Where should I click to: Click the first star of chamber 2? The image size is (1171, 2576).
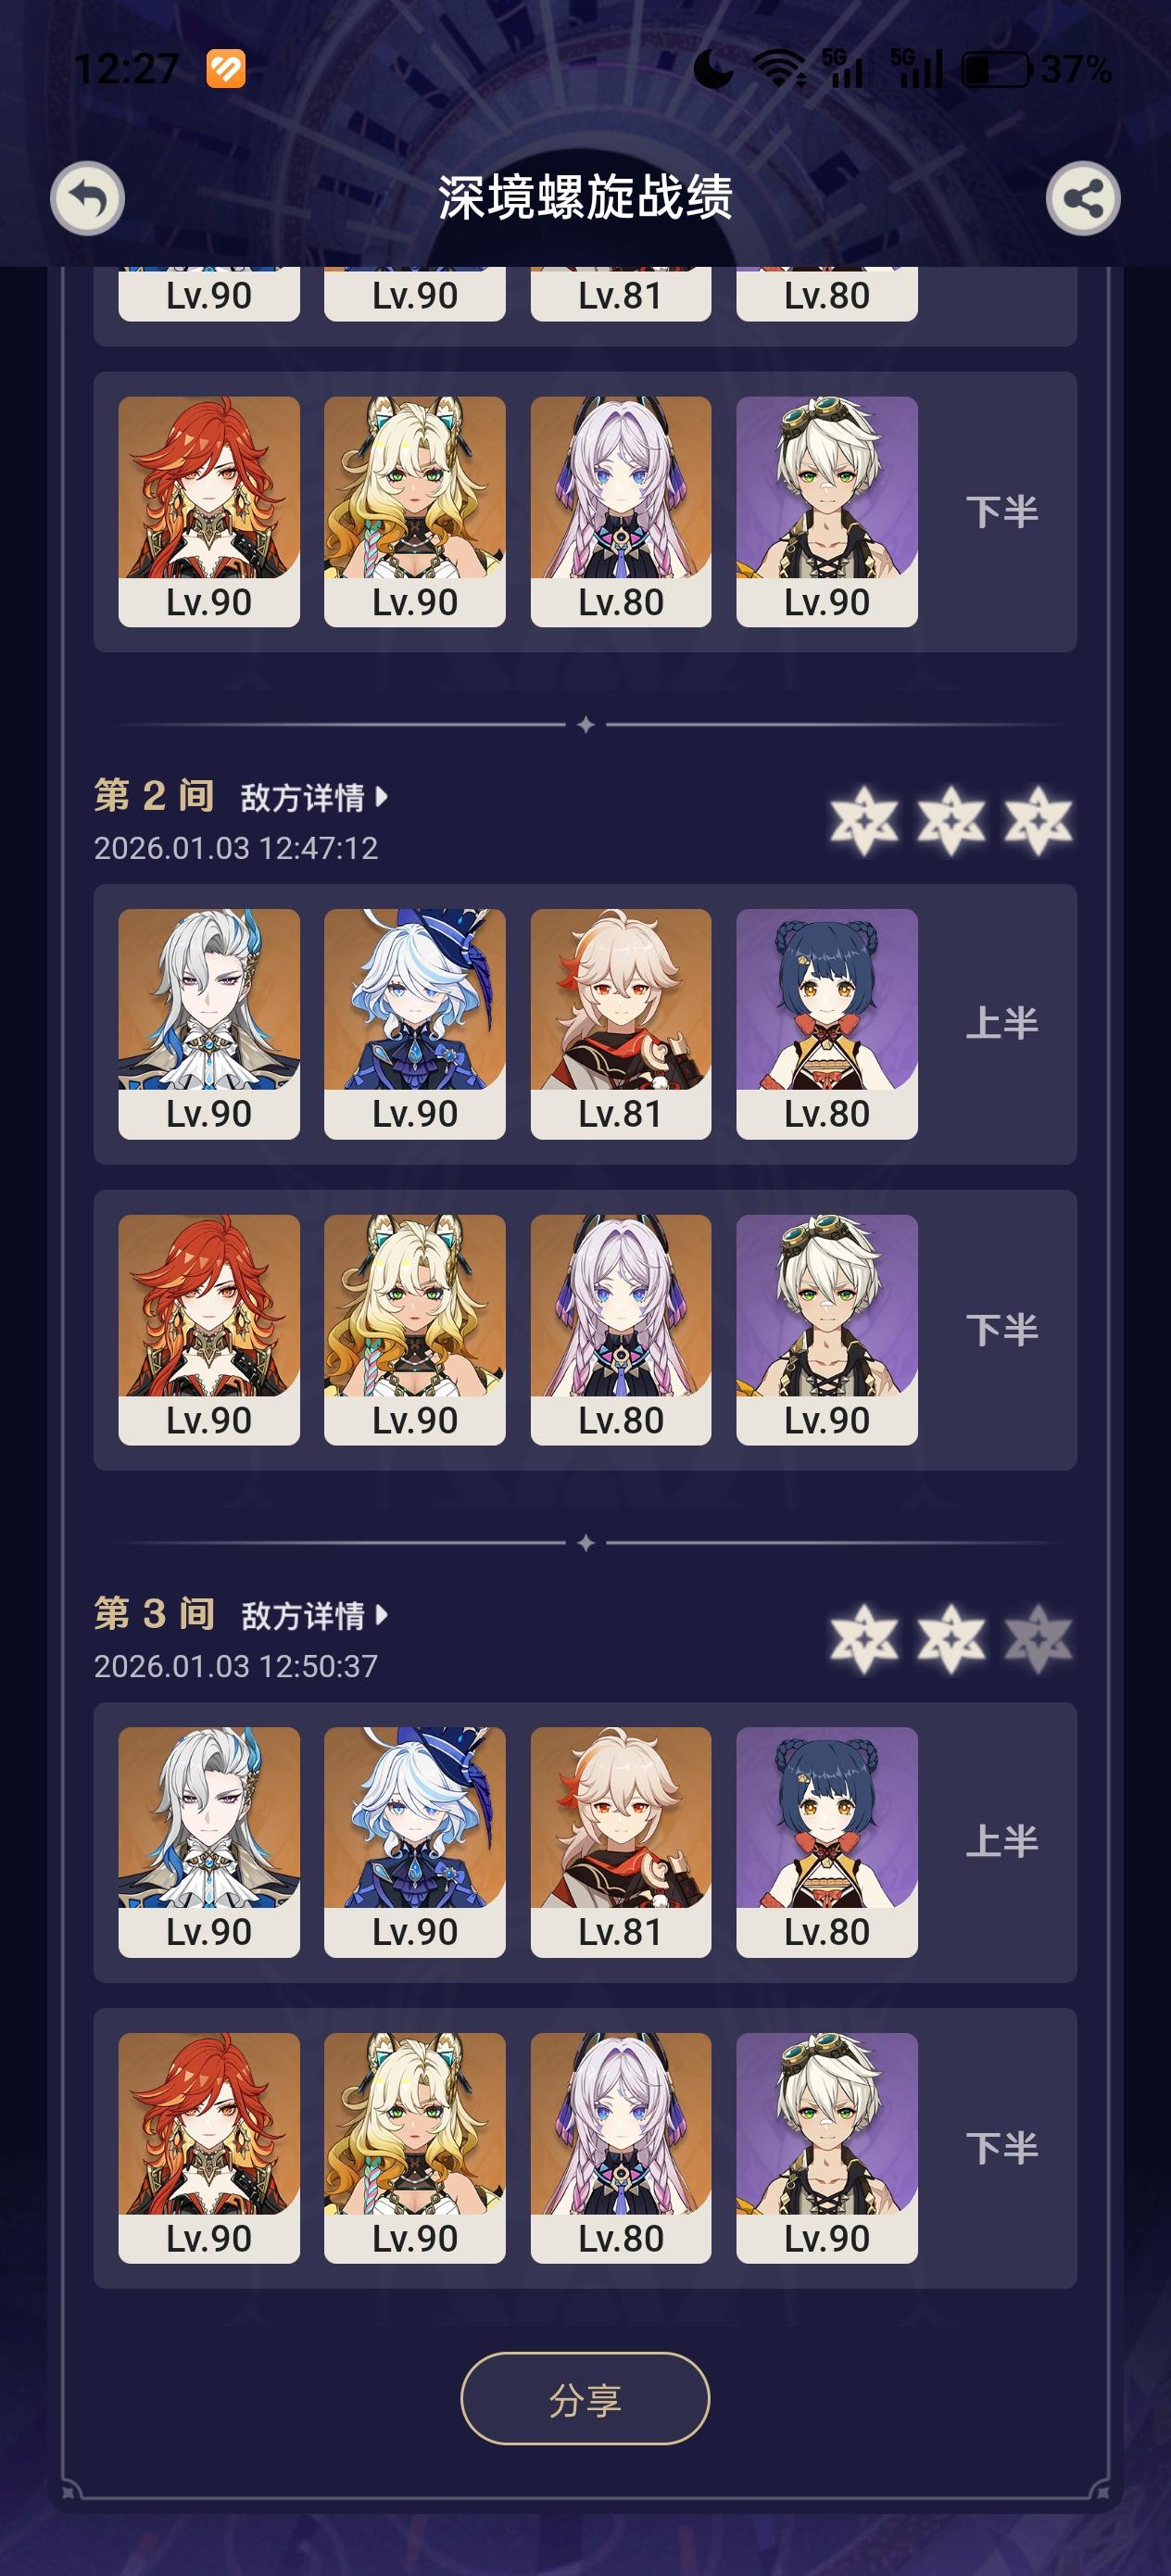click(864, 821)
